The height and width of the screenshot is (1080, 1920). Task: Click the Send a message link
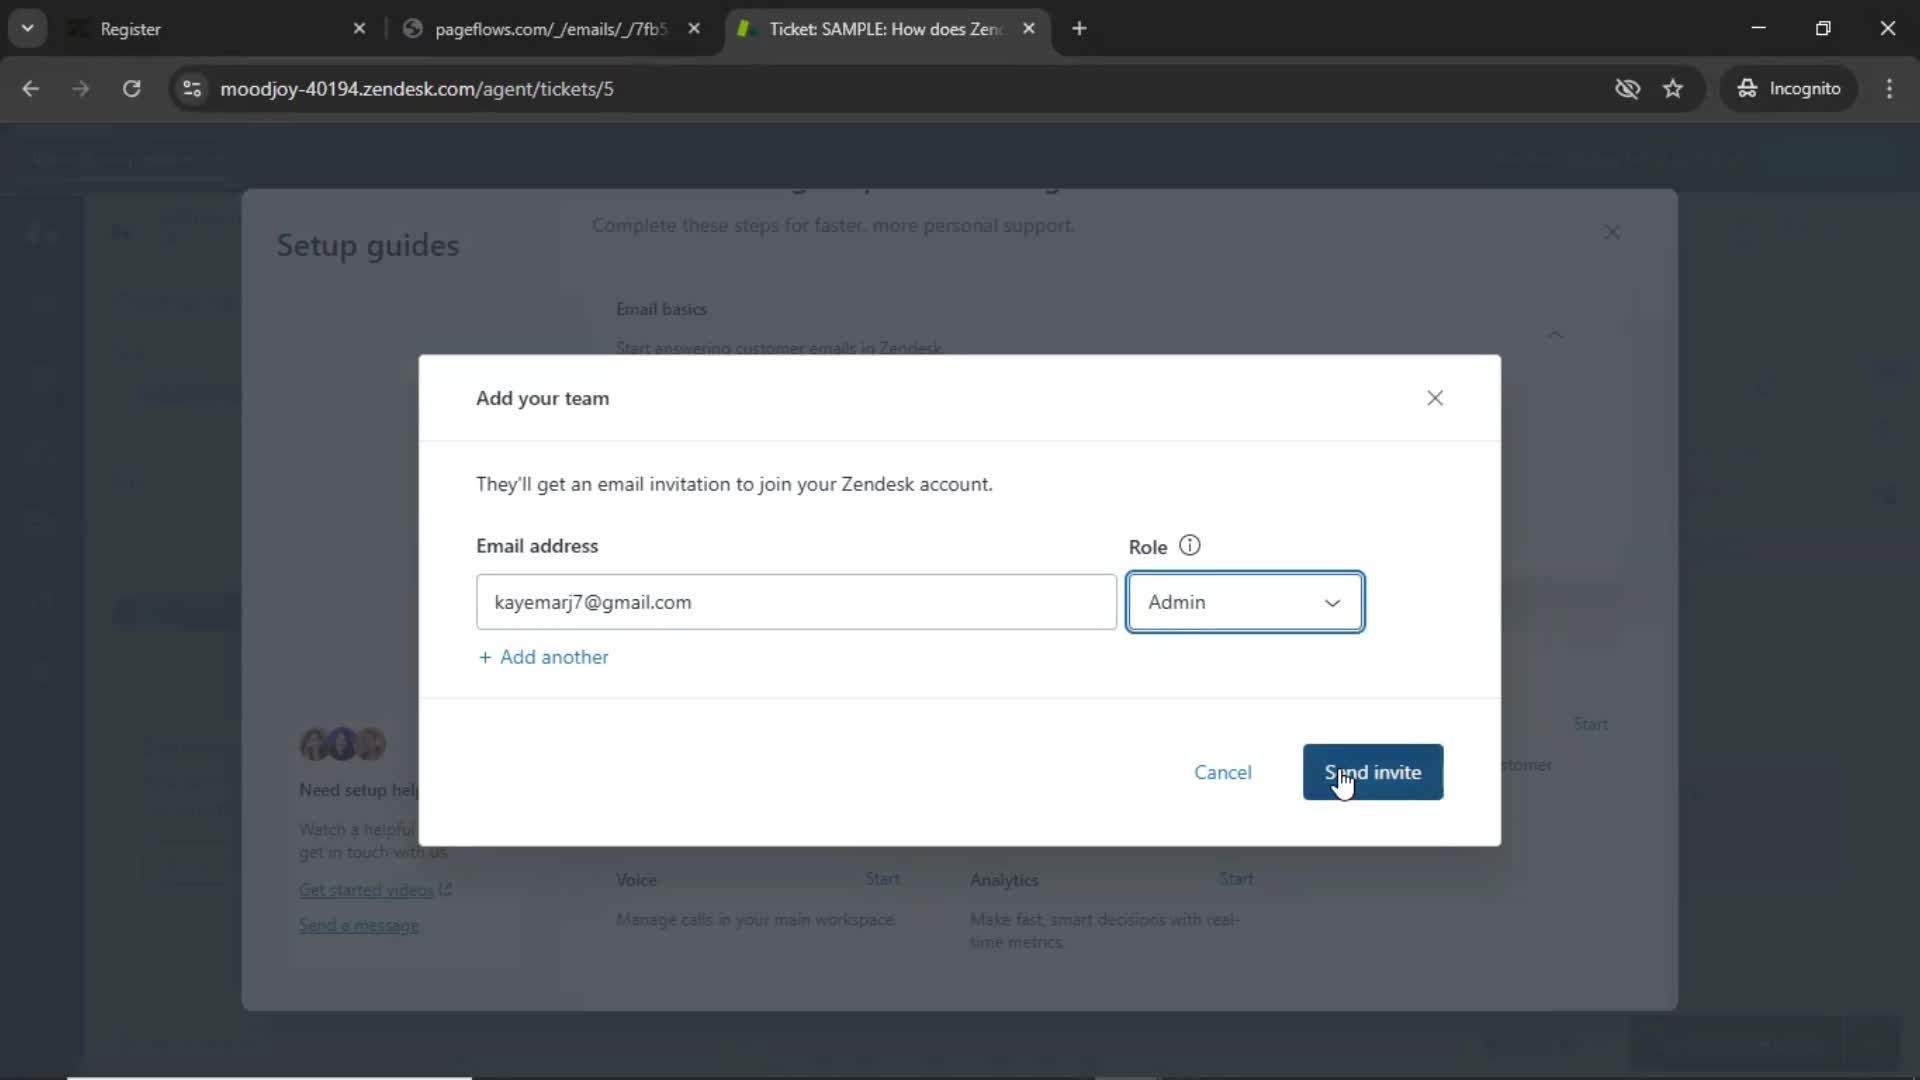pos(359,925)
